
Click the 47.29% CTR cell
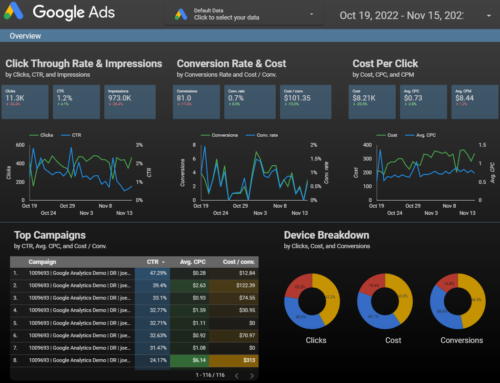(152, 273)
